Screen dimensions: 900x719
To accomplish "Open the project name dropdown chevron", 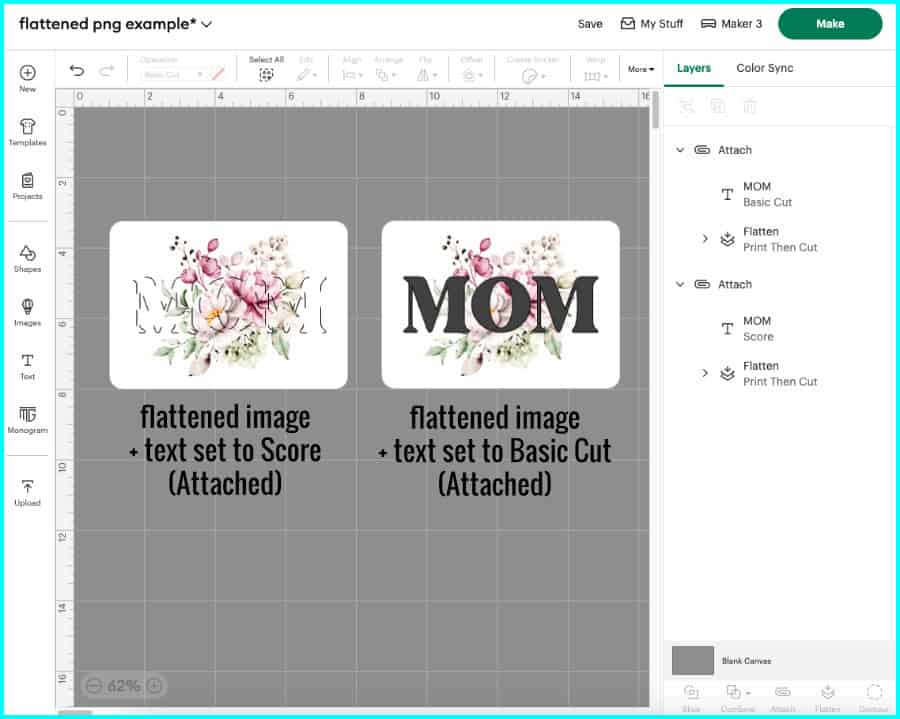I will pos(207,24).
